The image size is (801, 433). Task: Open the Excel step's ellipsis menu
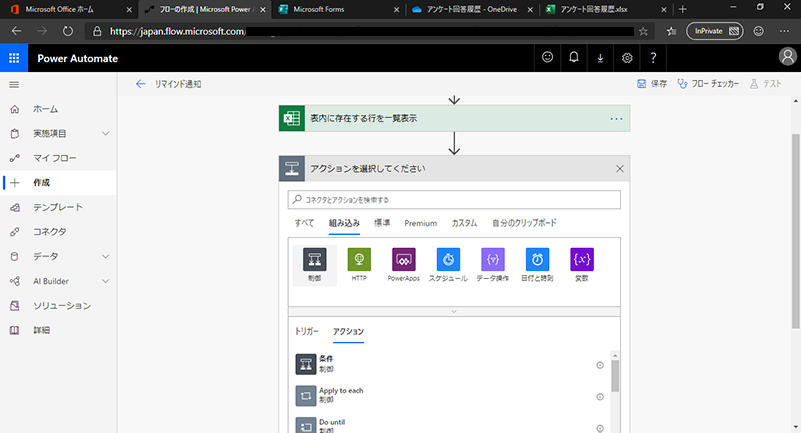[x=616, y=119]
